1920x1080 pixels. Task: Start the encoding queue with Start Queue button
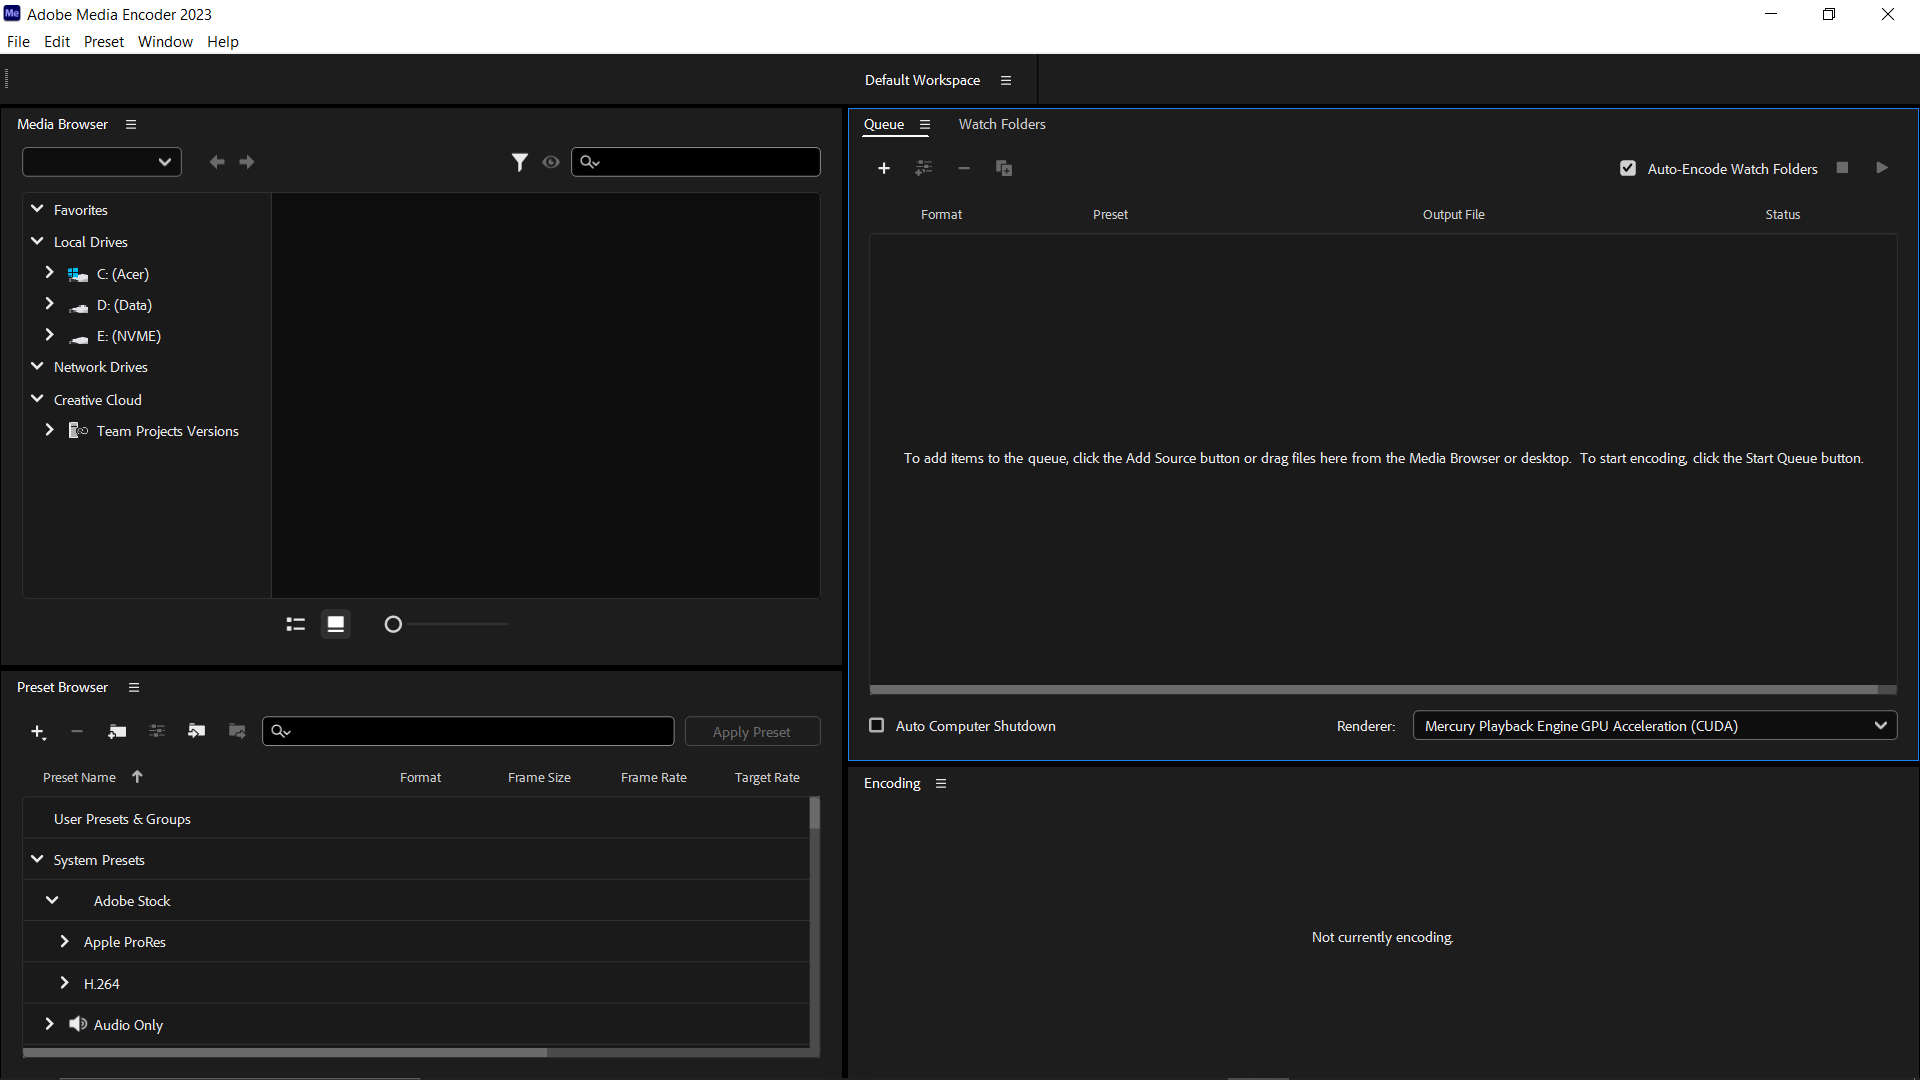pos(1882,167)
